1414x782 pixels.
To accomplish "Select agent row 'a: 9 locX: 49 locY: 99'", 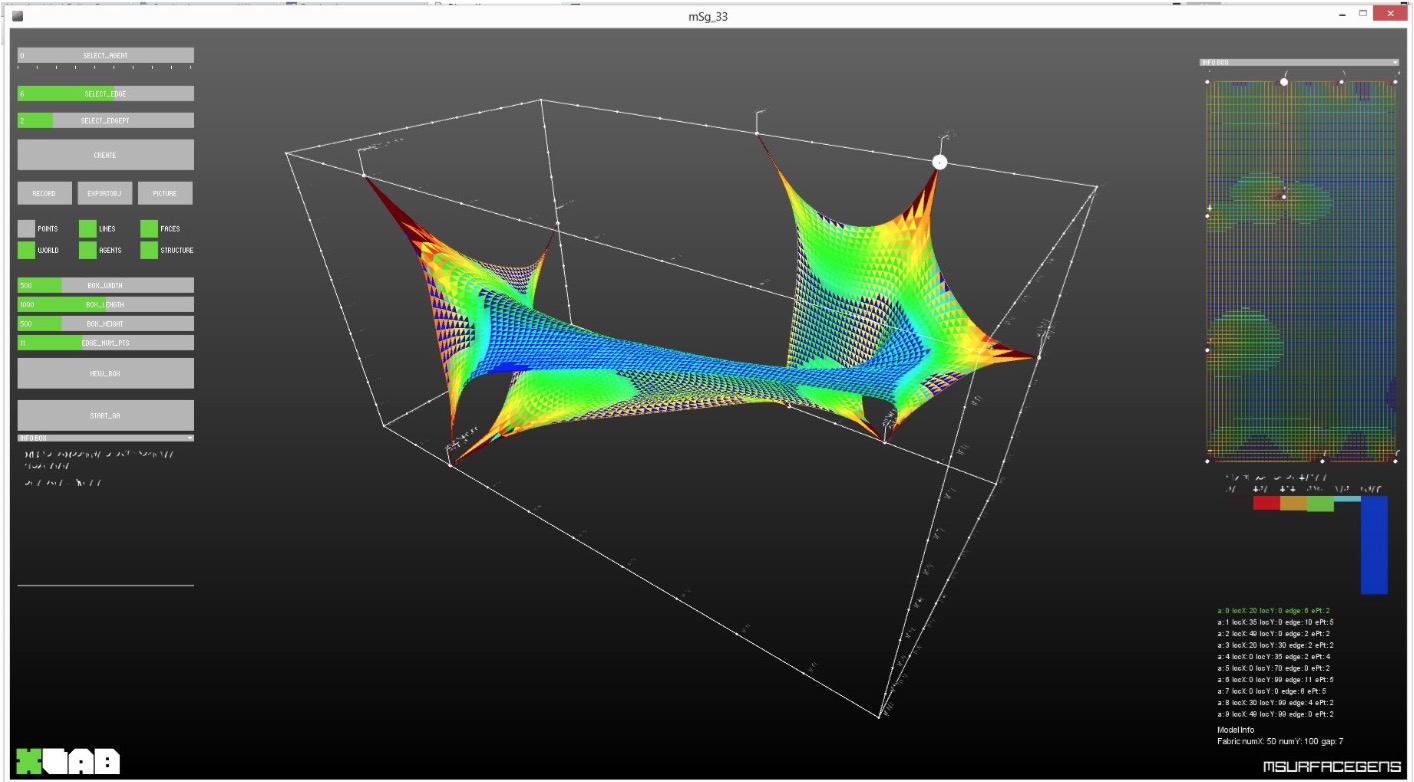I will tap(1276, 714).
